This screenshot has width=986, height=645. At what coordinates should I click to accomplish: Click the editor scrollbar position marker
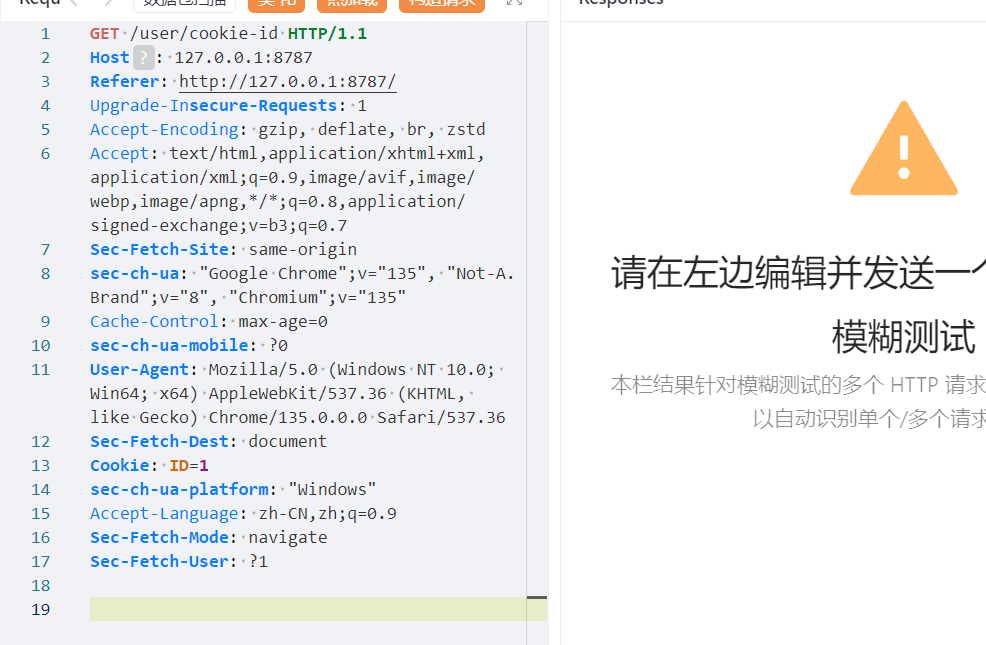click(537, 598)
